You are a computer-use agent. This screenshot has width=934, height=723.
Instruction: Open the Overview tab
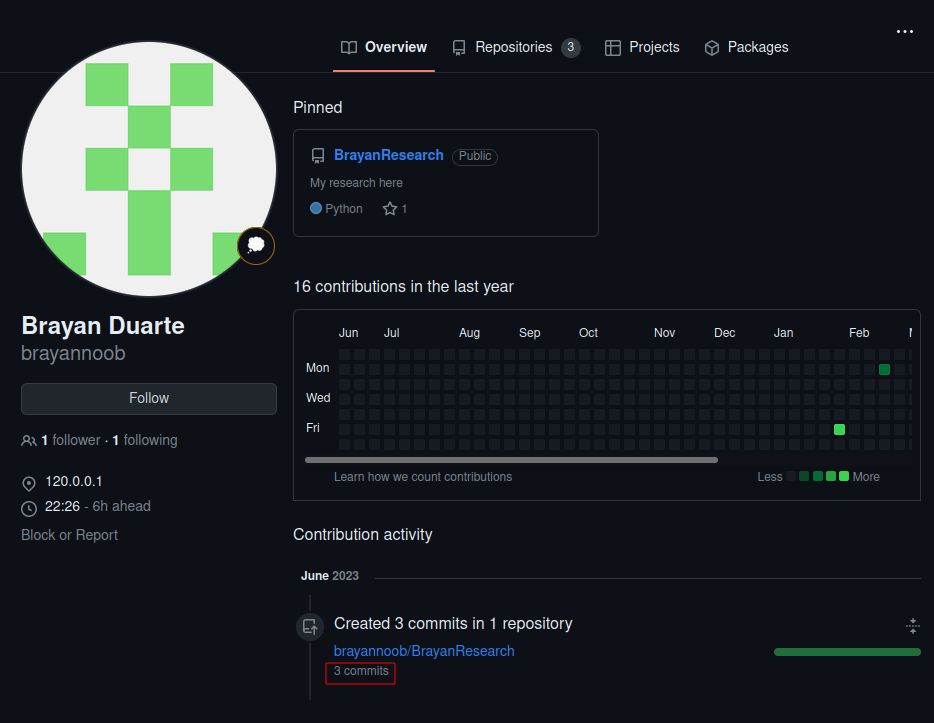click(x=384, y=48)
